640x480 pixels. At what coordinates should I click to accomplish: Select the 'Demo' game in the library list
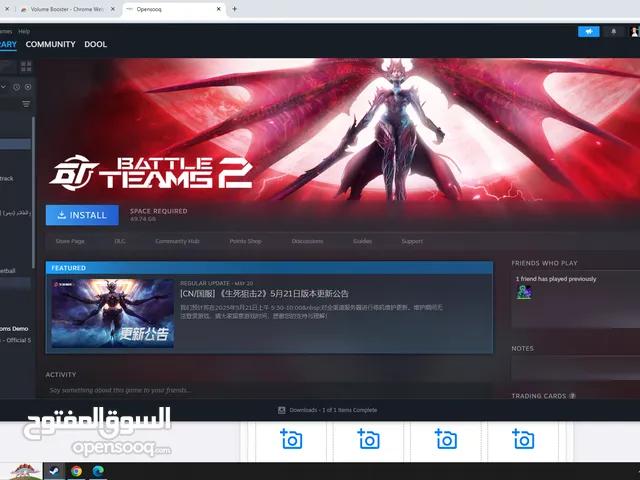pos(16,329)
